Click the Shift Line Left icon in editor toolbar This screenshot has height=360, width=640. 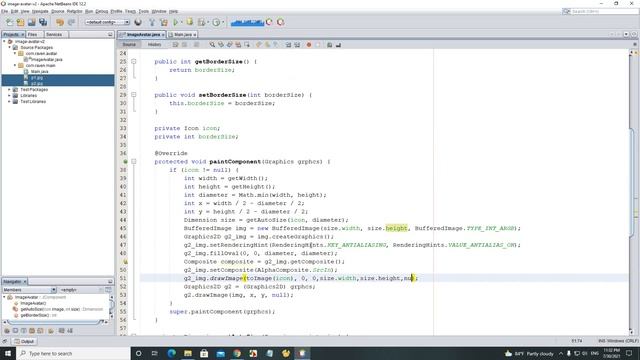pos(288,45)
